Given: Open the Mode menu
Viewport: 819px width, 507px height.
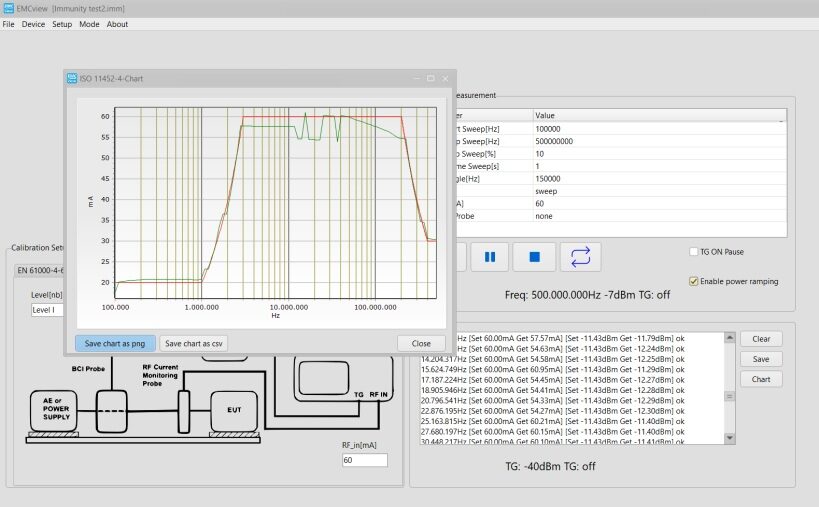Looking at the screenshot, I should [89, 24].
